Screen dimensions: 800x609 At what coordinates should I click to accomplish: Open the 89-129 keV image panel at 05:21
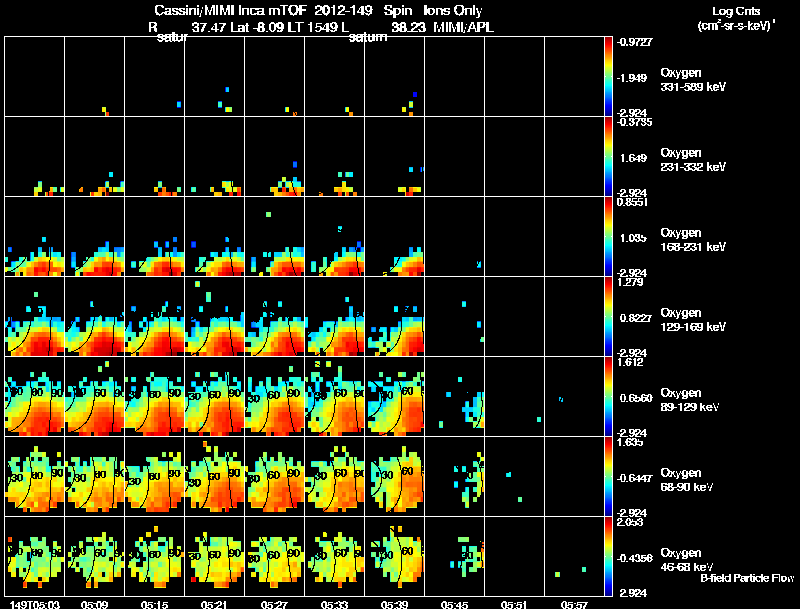(214, 396)
